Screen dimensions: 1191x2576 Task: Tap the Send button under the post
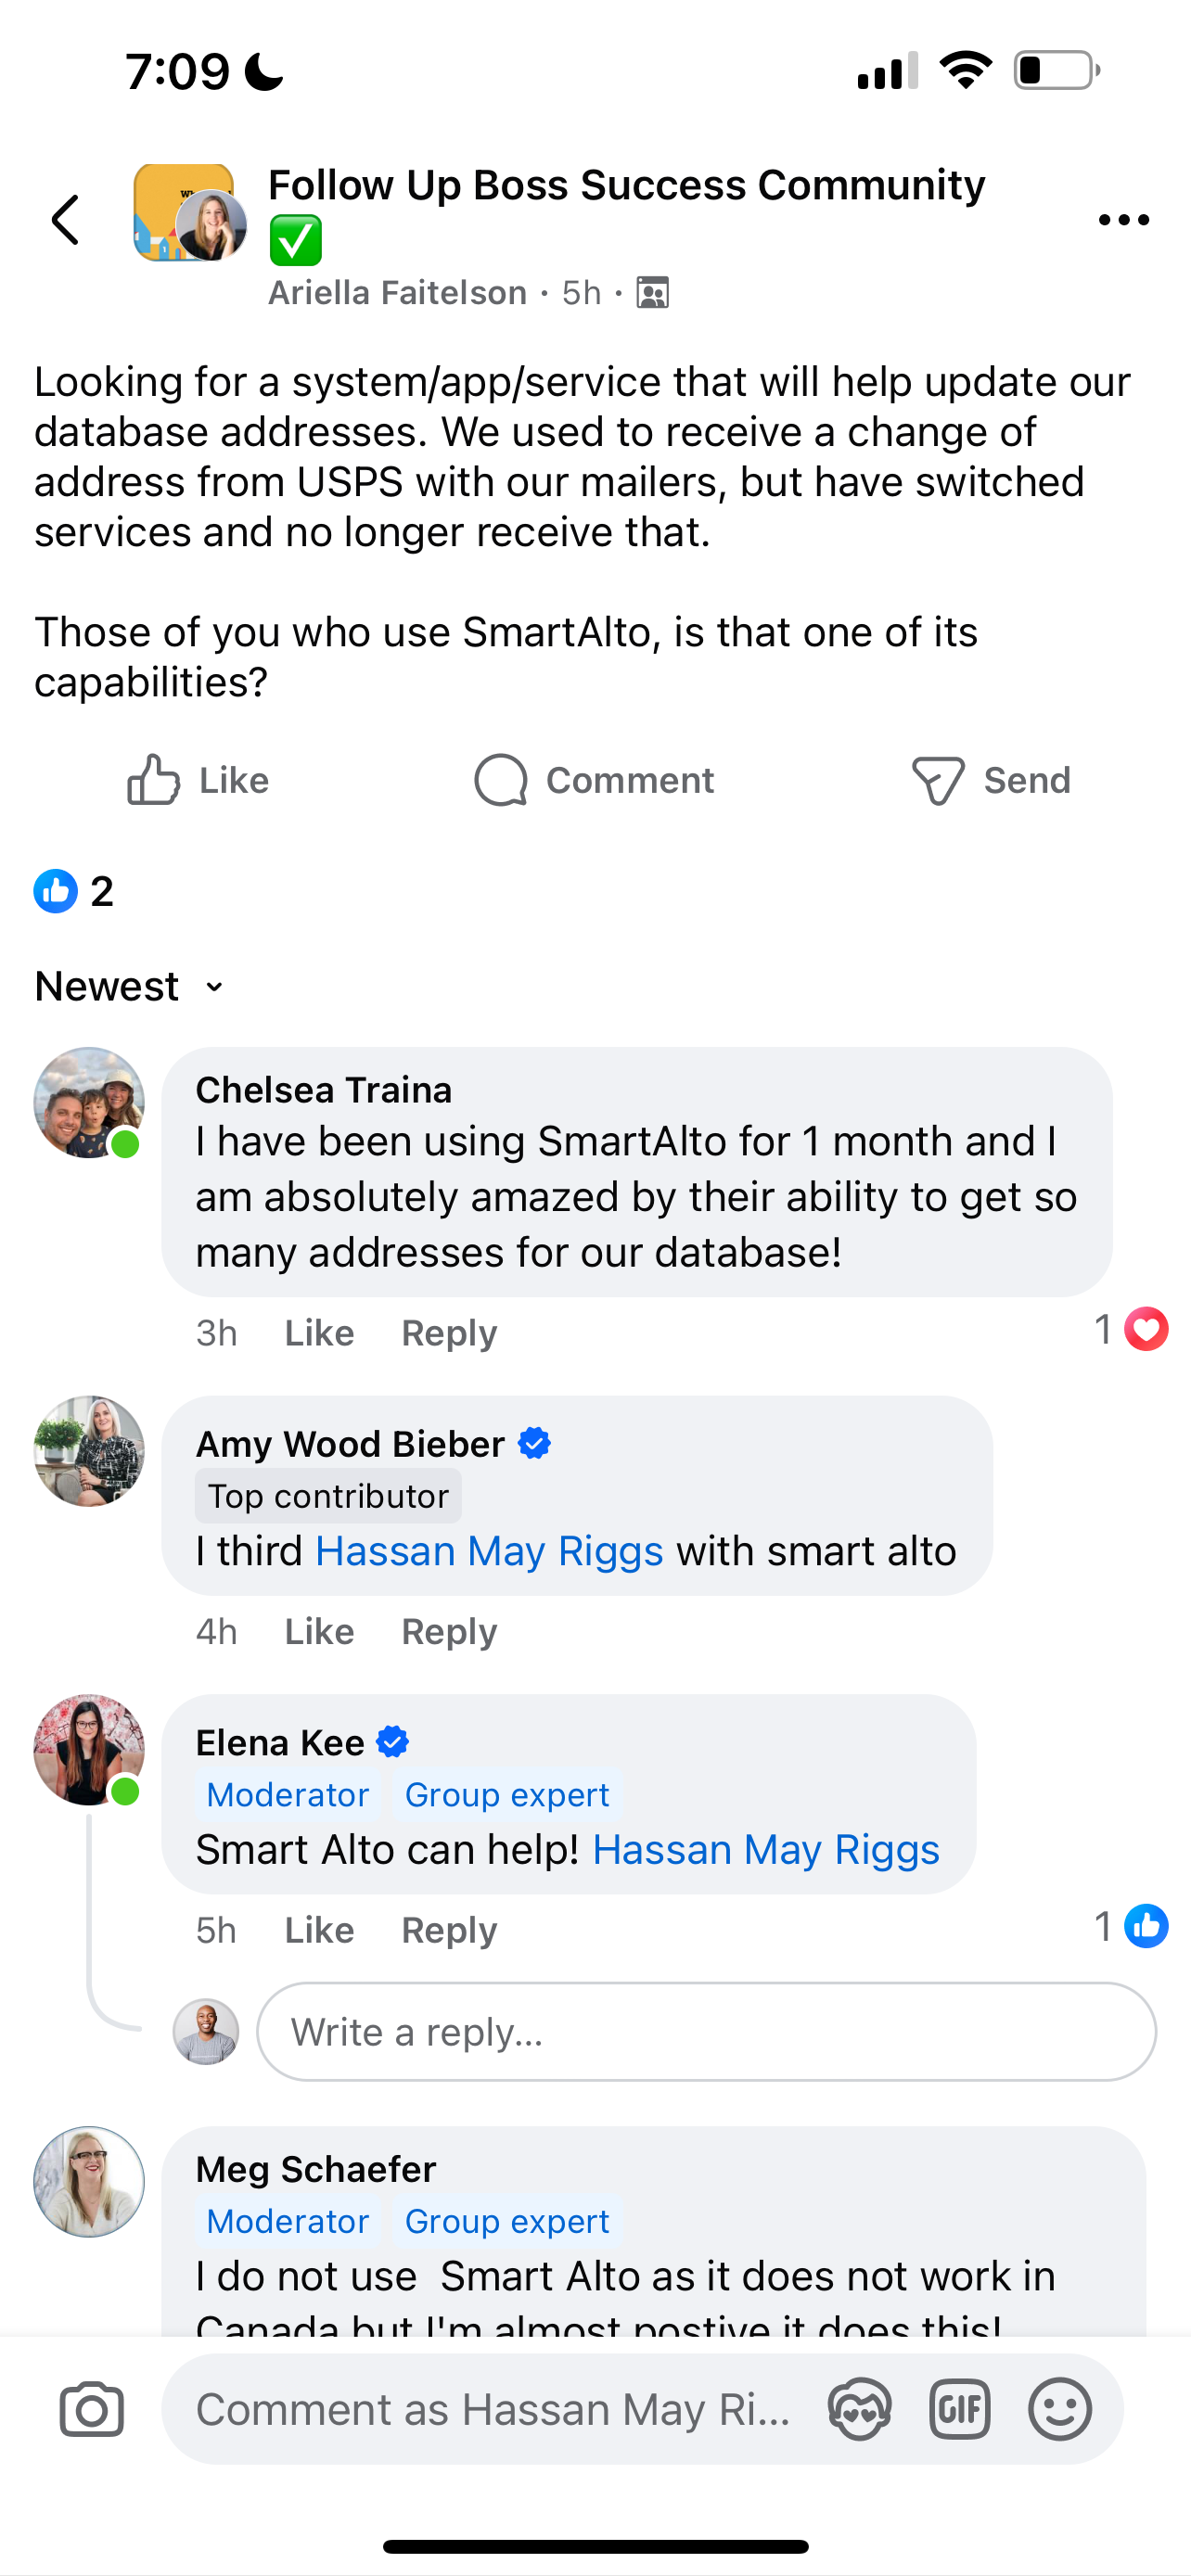click(x=991, y=780)
